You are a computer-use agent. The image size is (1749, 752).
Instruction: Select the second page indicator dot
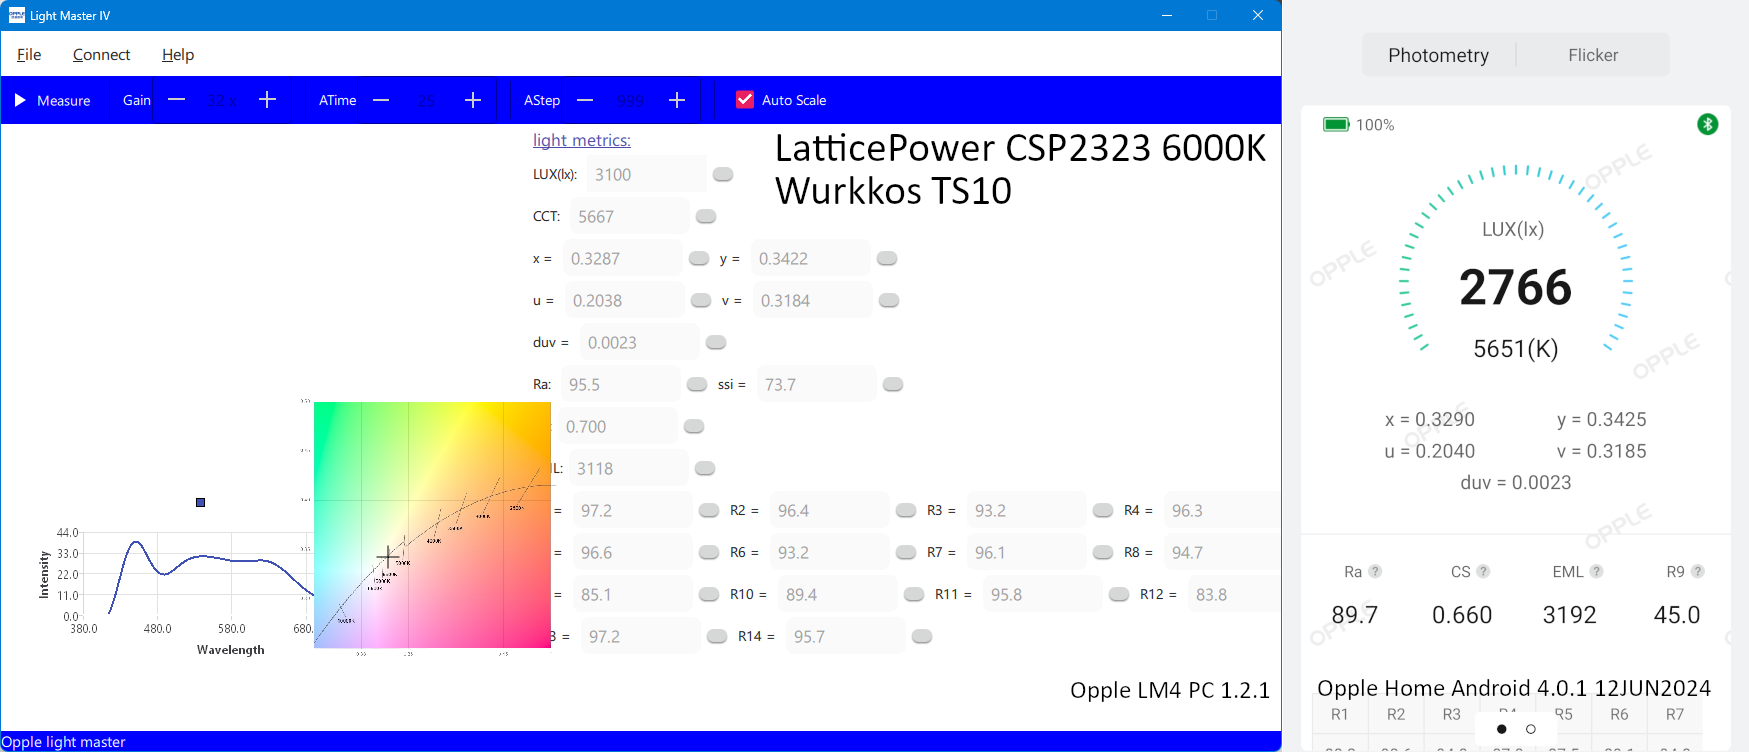pyautogui.click(x=1530, y=729)
